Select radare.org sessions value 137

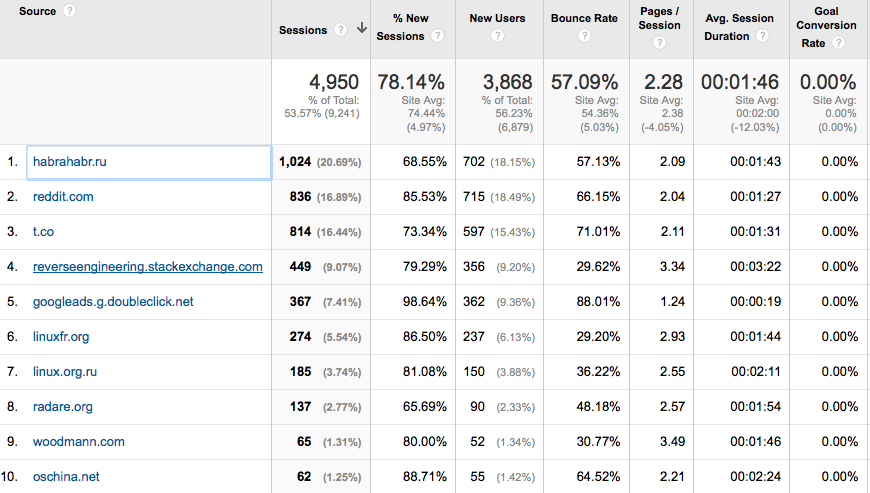coord(300,406)
